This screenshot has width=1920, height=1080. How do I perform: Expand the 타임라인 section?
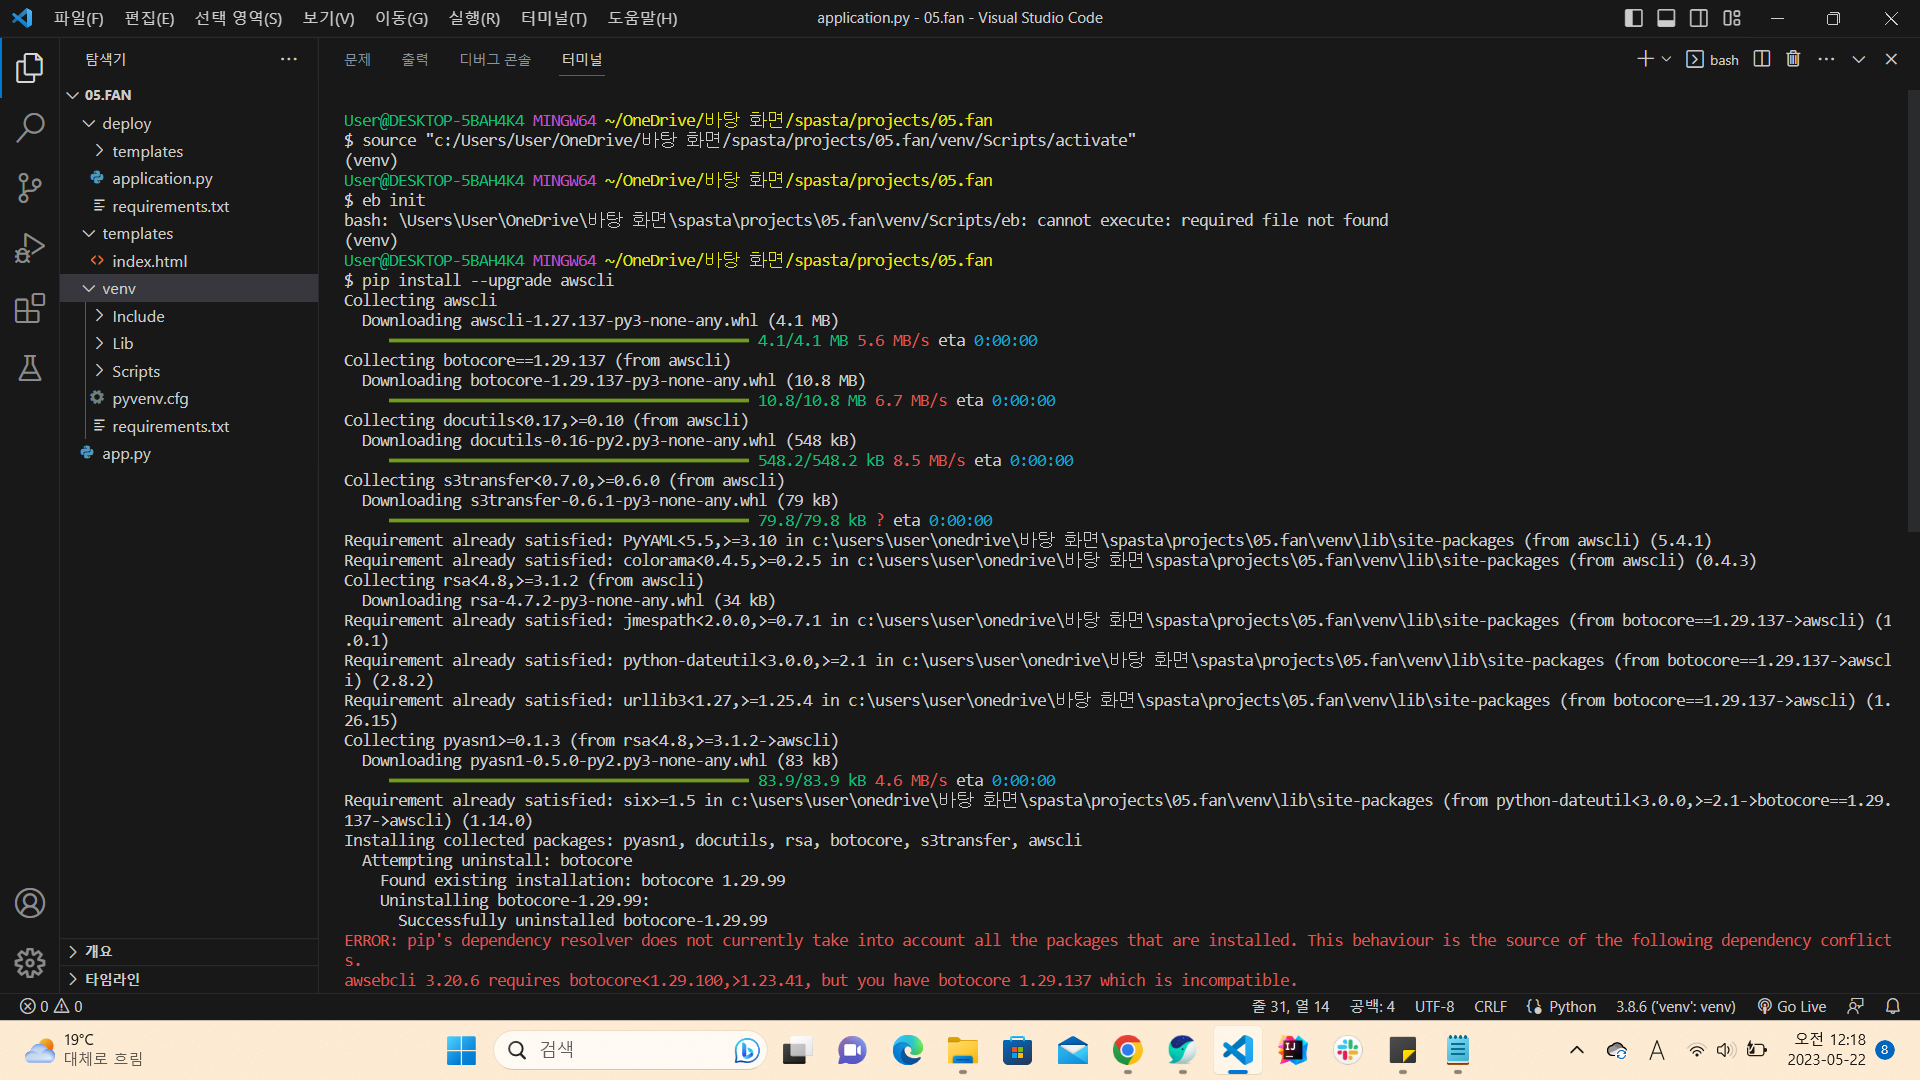190,979
